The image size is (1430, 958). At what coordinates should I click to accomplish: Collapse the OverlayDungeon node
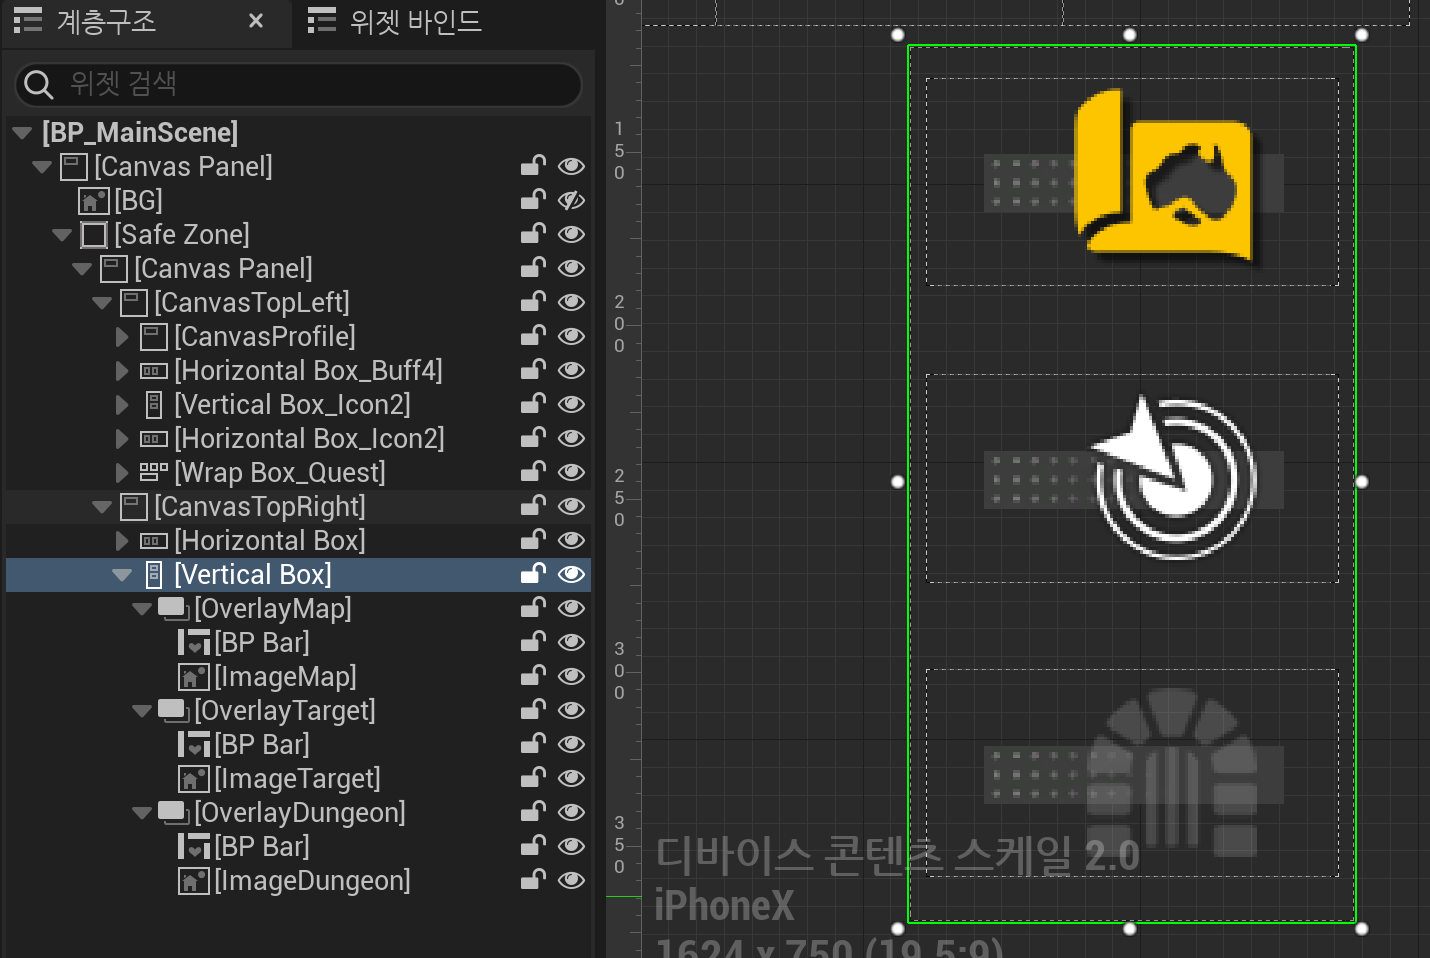point(142,813)
